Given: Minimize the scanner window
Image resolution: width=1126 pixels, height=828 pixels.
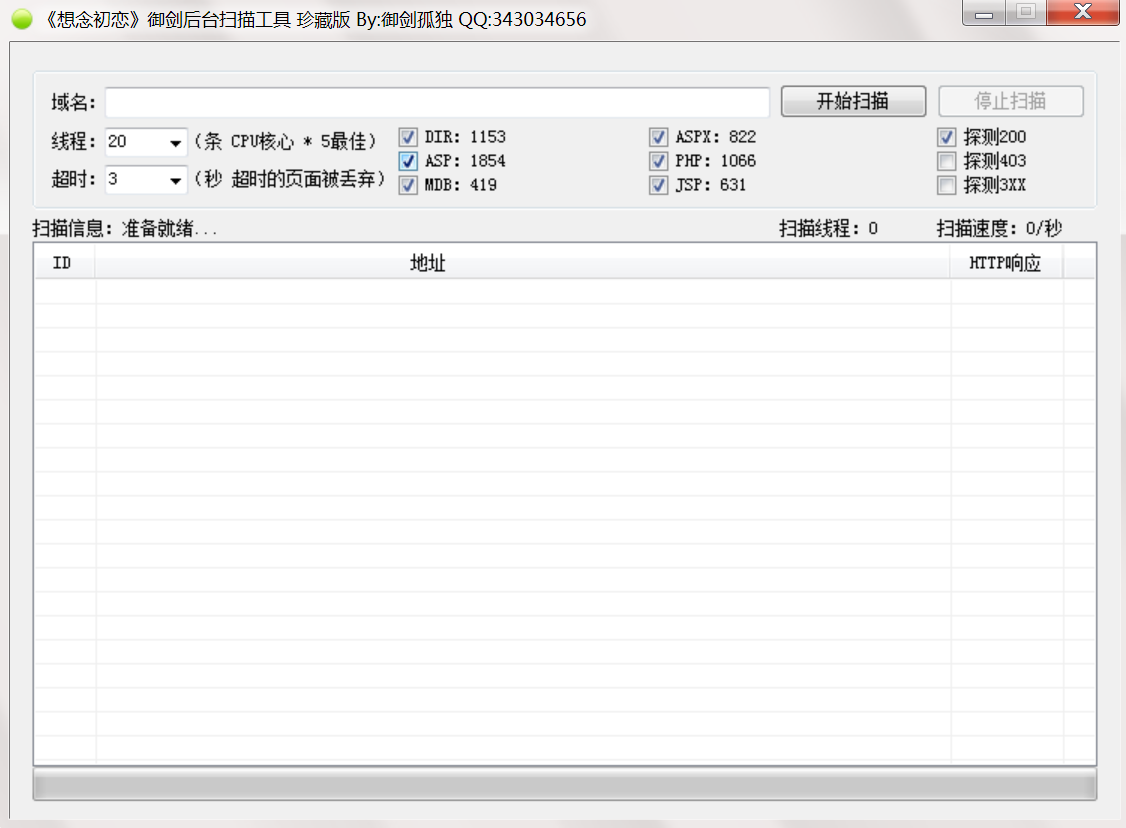Looking at the screenshot, I should point(984,13).
